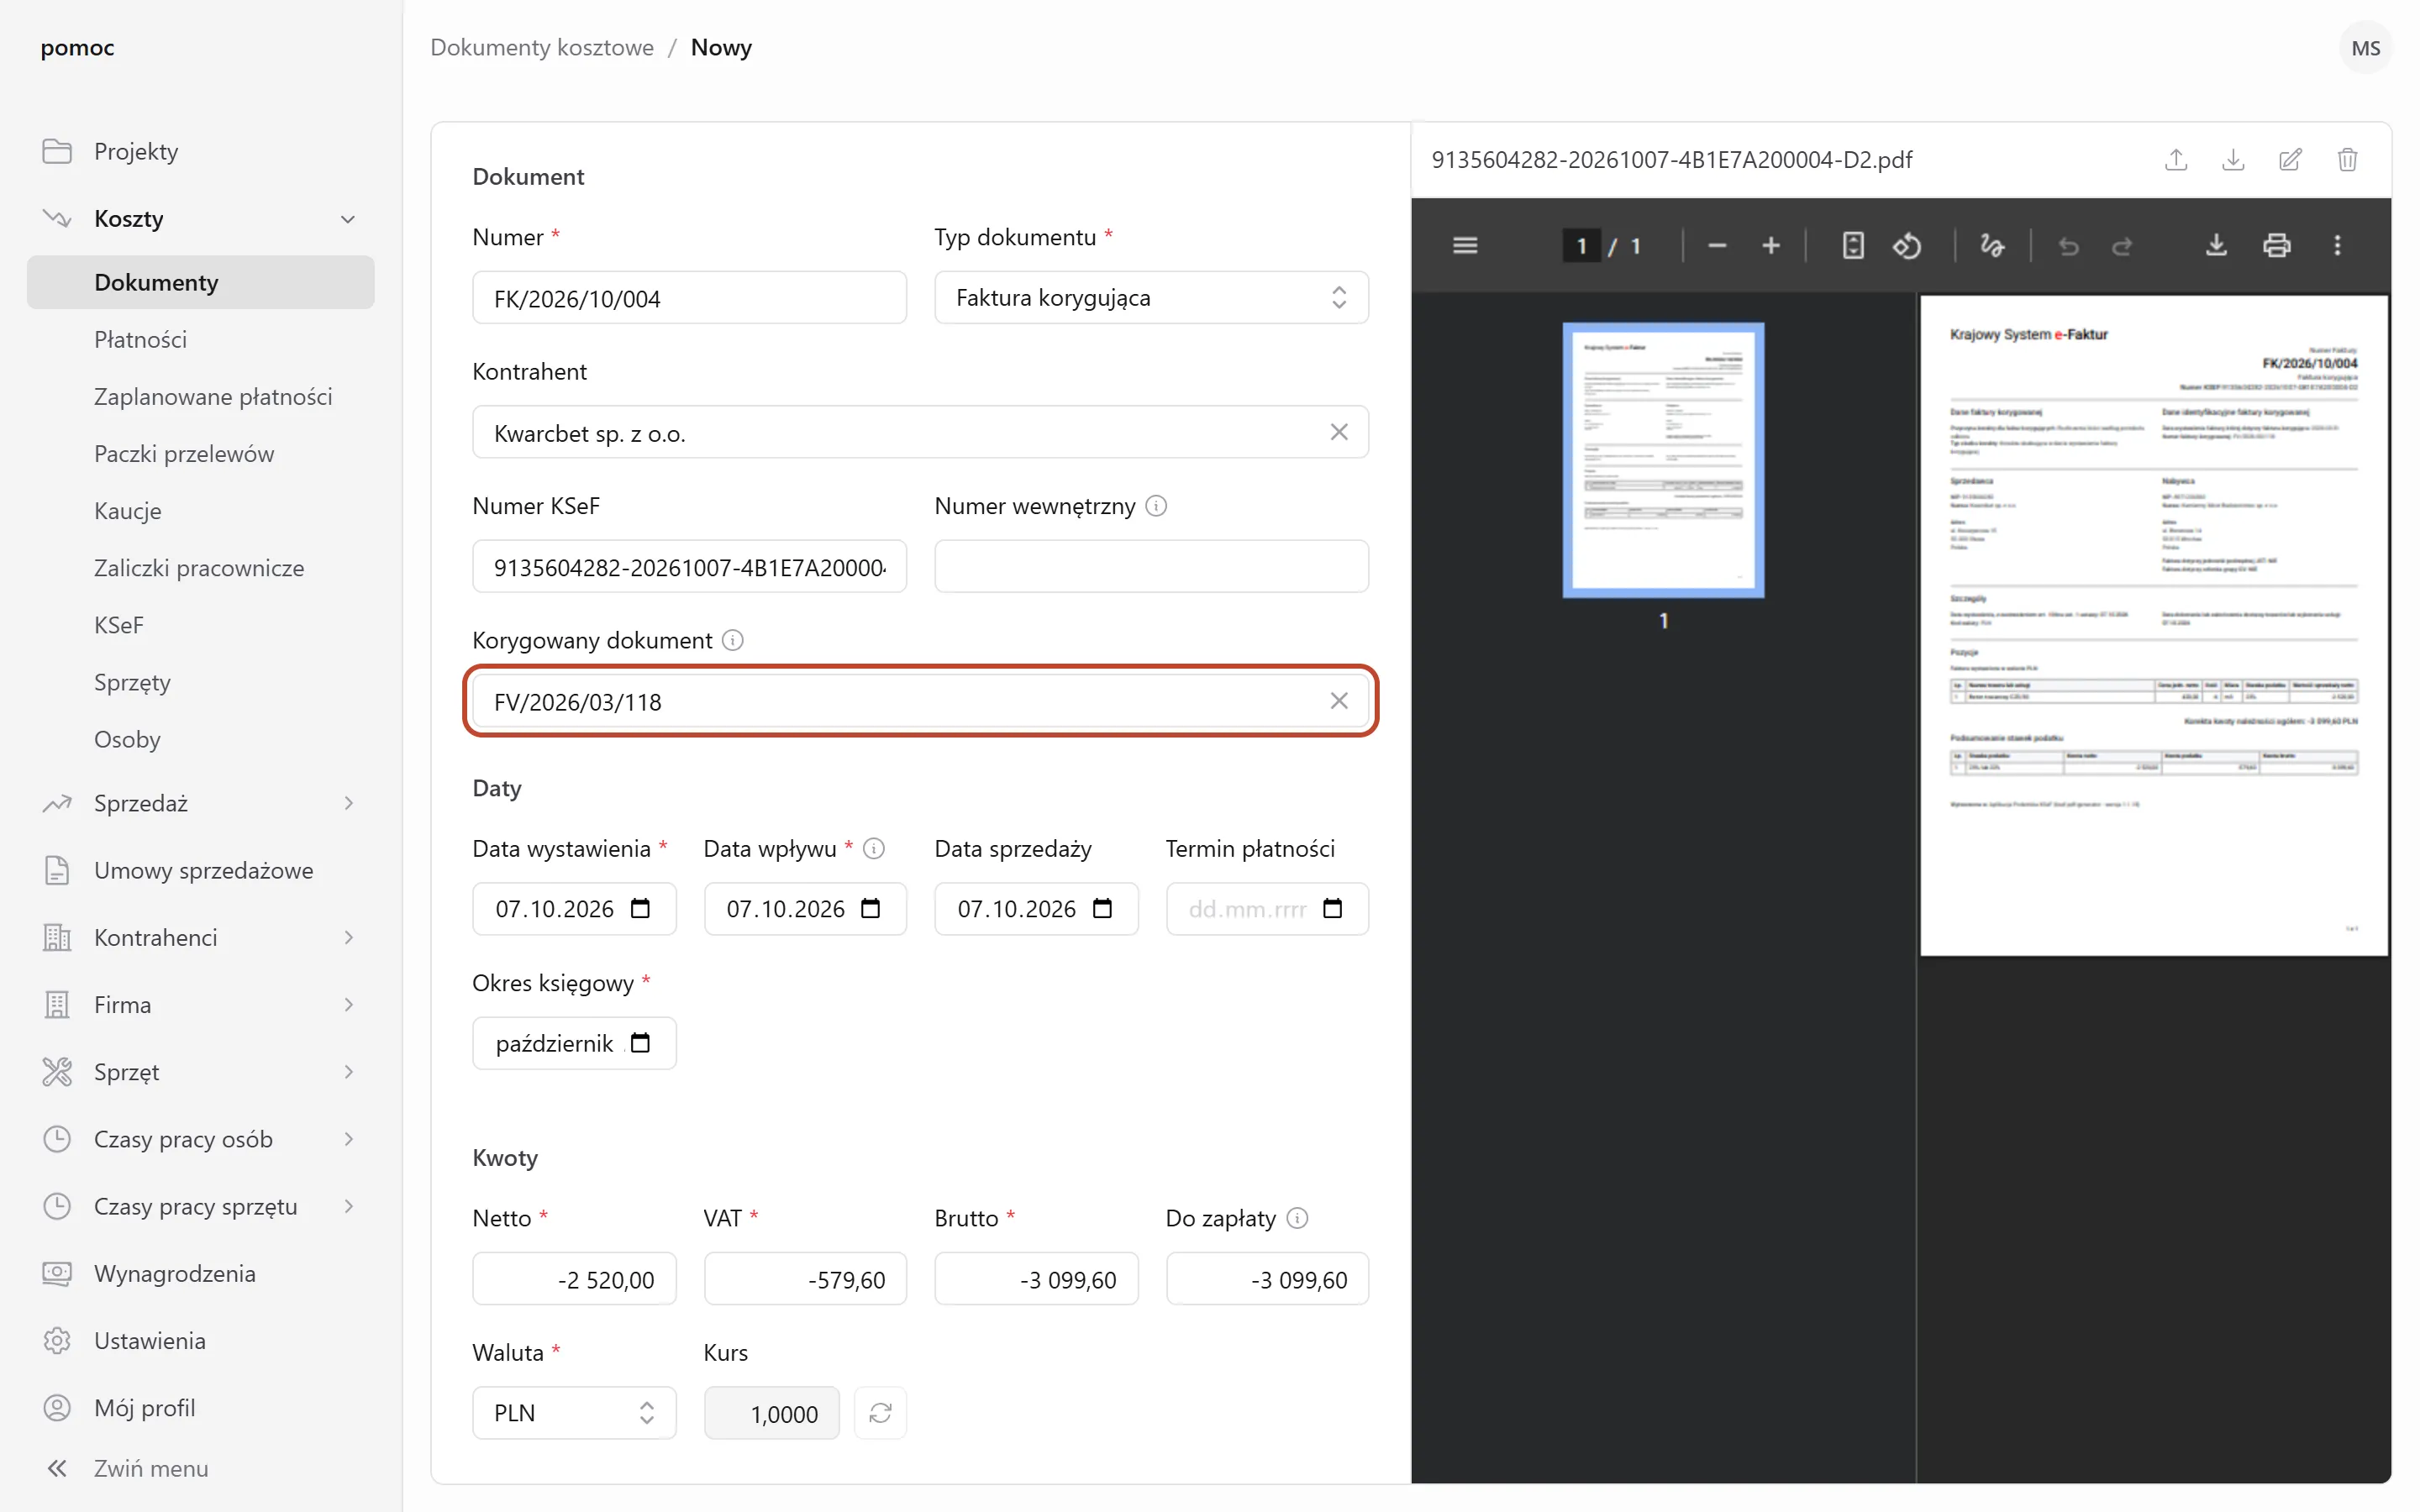Edit the attached PDF file name
2420x1512 pixels.
point(2290,160)
